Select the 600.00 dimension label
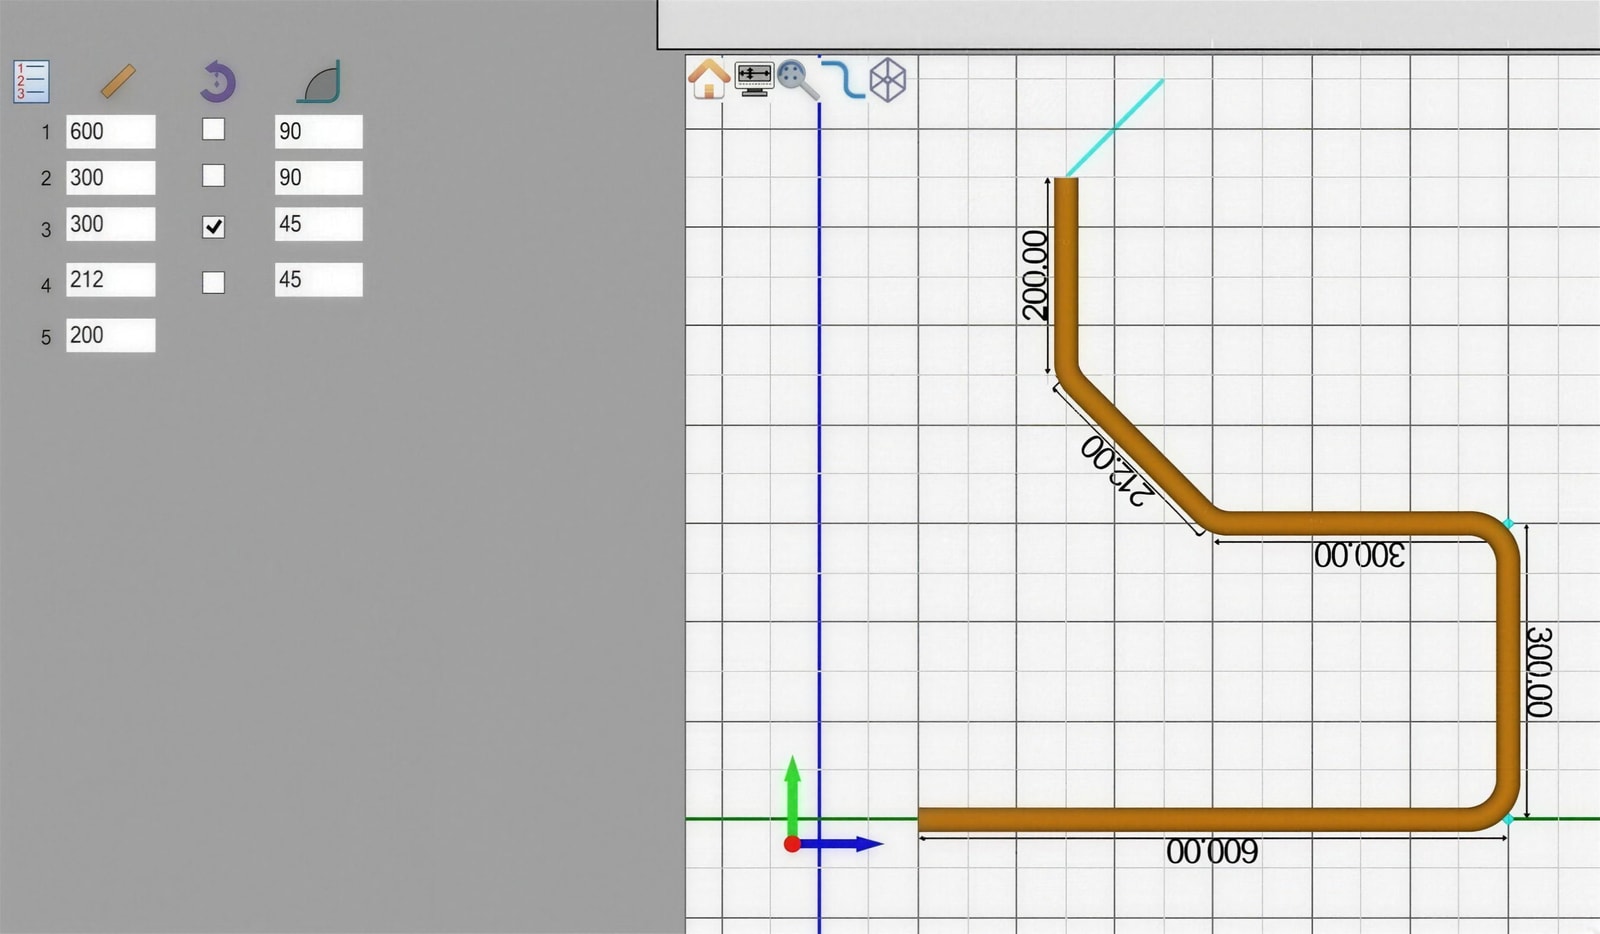The width and height of the screenshot is (1600, 934). pyautogui.click(x=1212, y=852)
